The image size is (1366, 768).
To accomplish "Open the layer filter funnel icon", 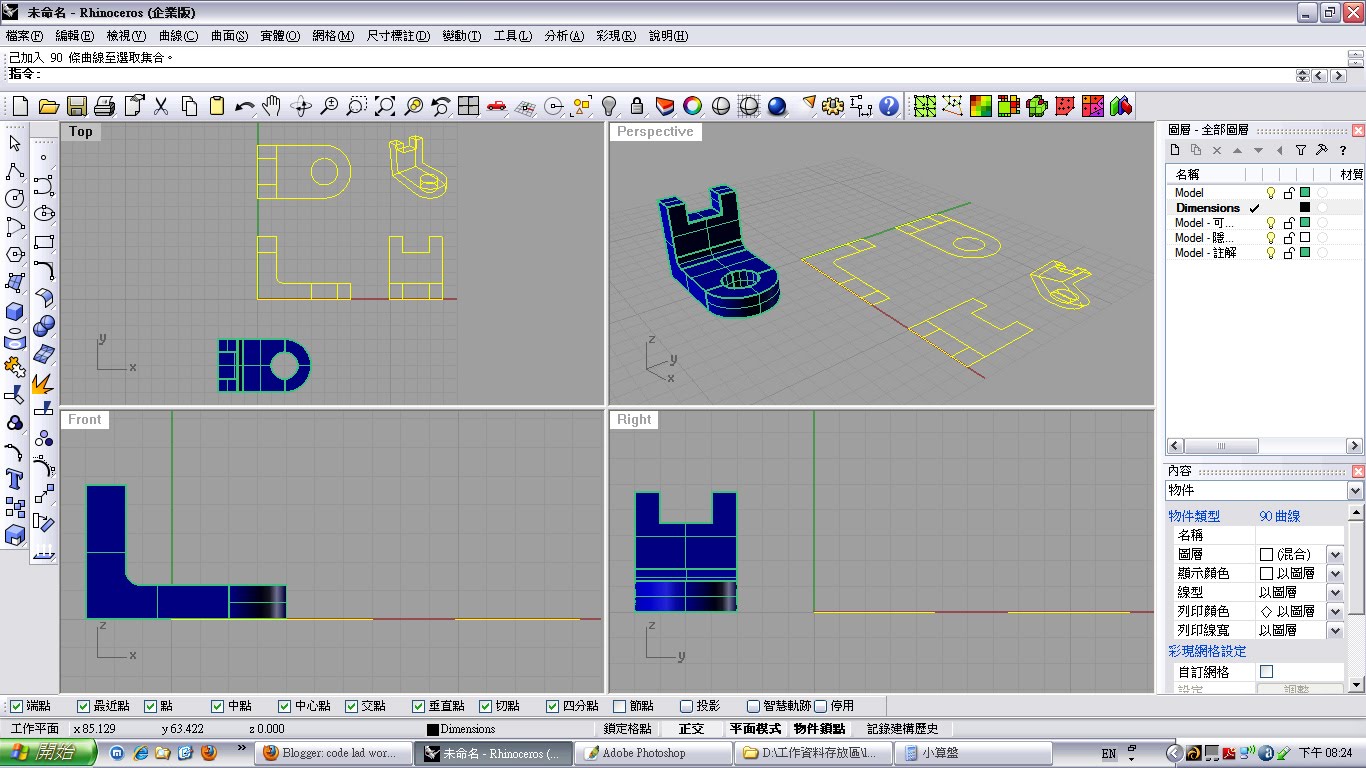I will coord(1301,150).
